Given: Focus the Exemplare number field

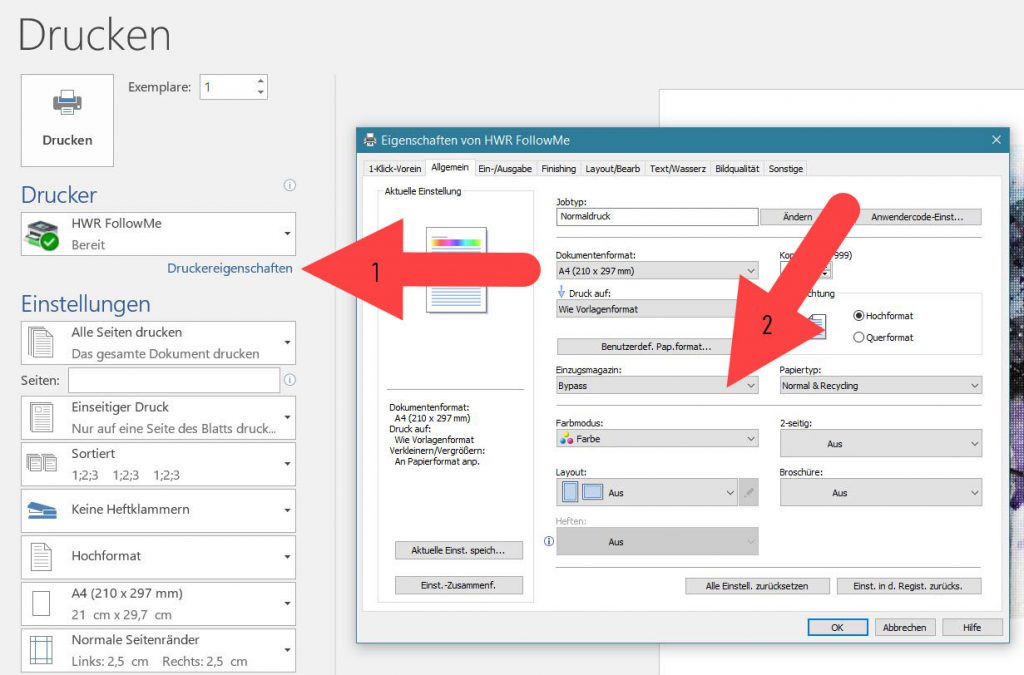Looking at the screenshot, I should point(227,87).
